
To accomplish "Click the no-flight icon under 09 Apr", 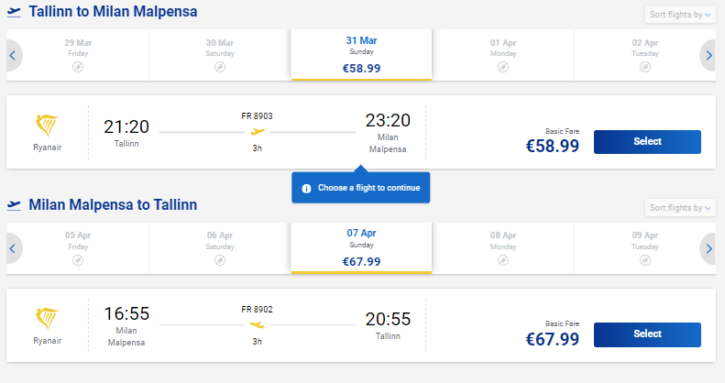I will pyautogui.click(x=645, y=260).
